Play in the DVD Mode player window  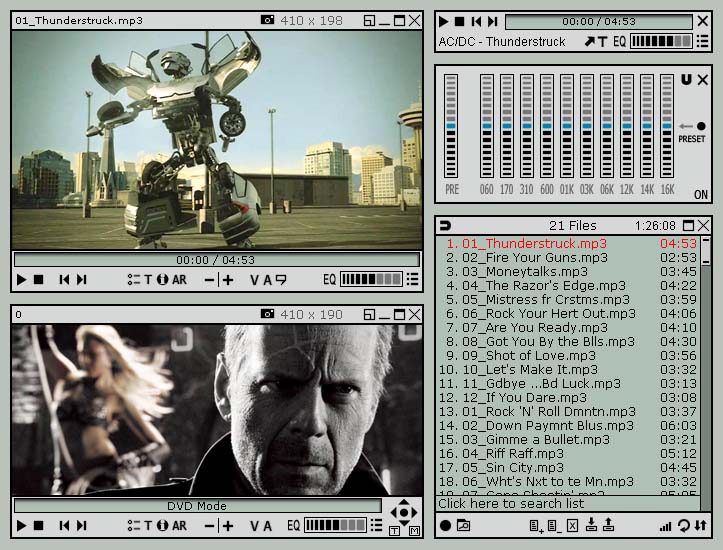pos(21,526)
